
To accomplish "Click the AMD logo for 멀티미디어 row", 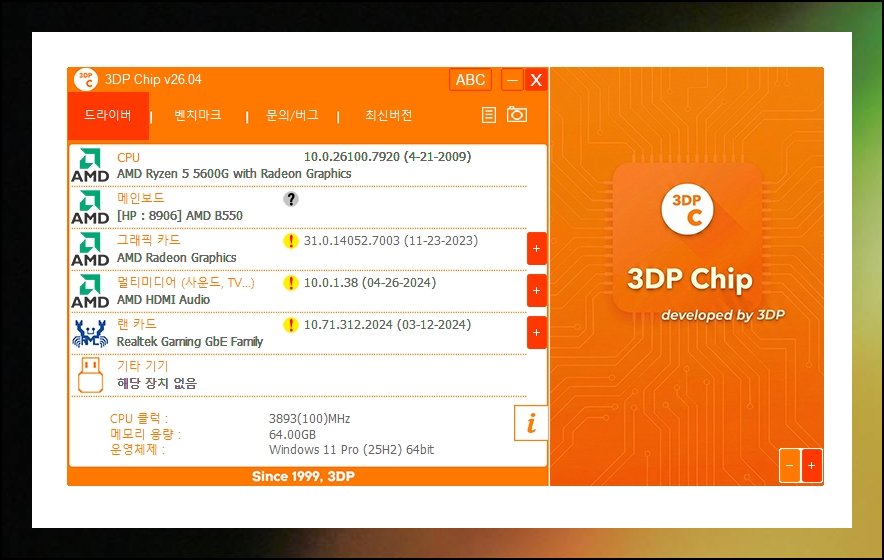I will coord(90,291).
